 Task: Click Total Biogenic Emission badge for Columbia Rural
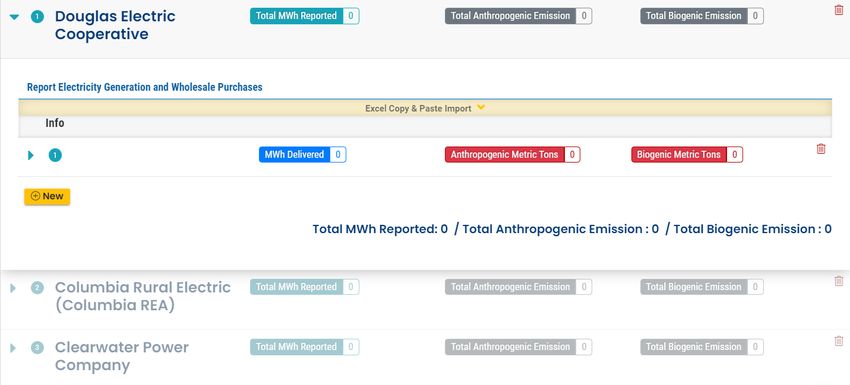click(x=701, y=287)
